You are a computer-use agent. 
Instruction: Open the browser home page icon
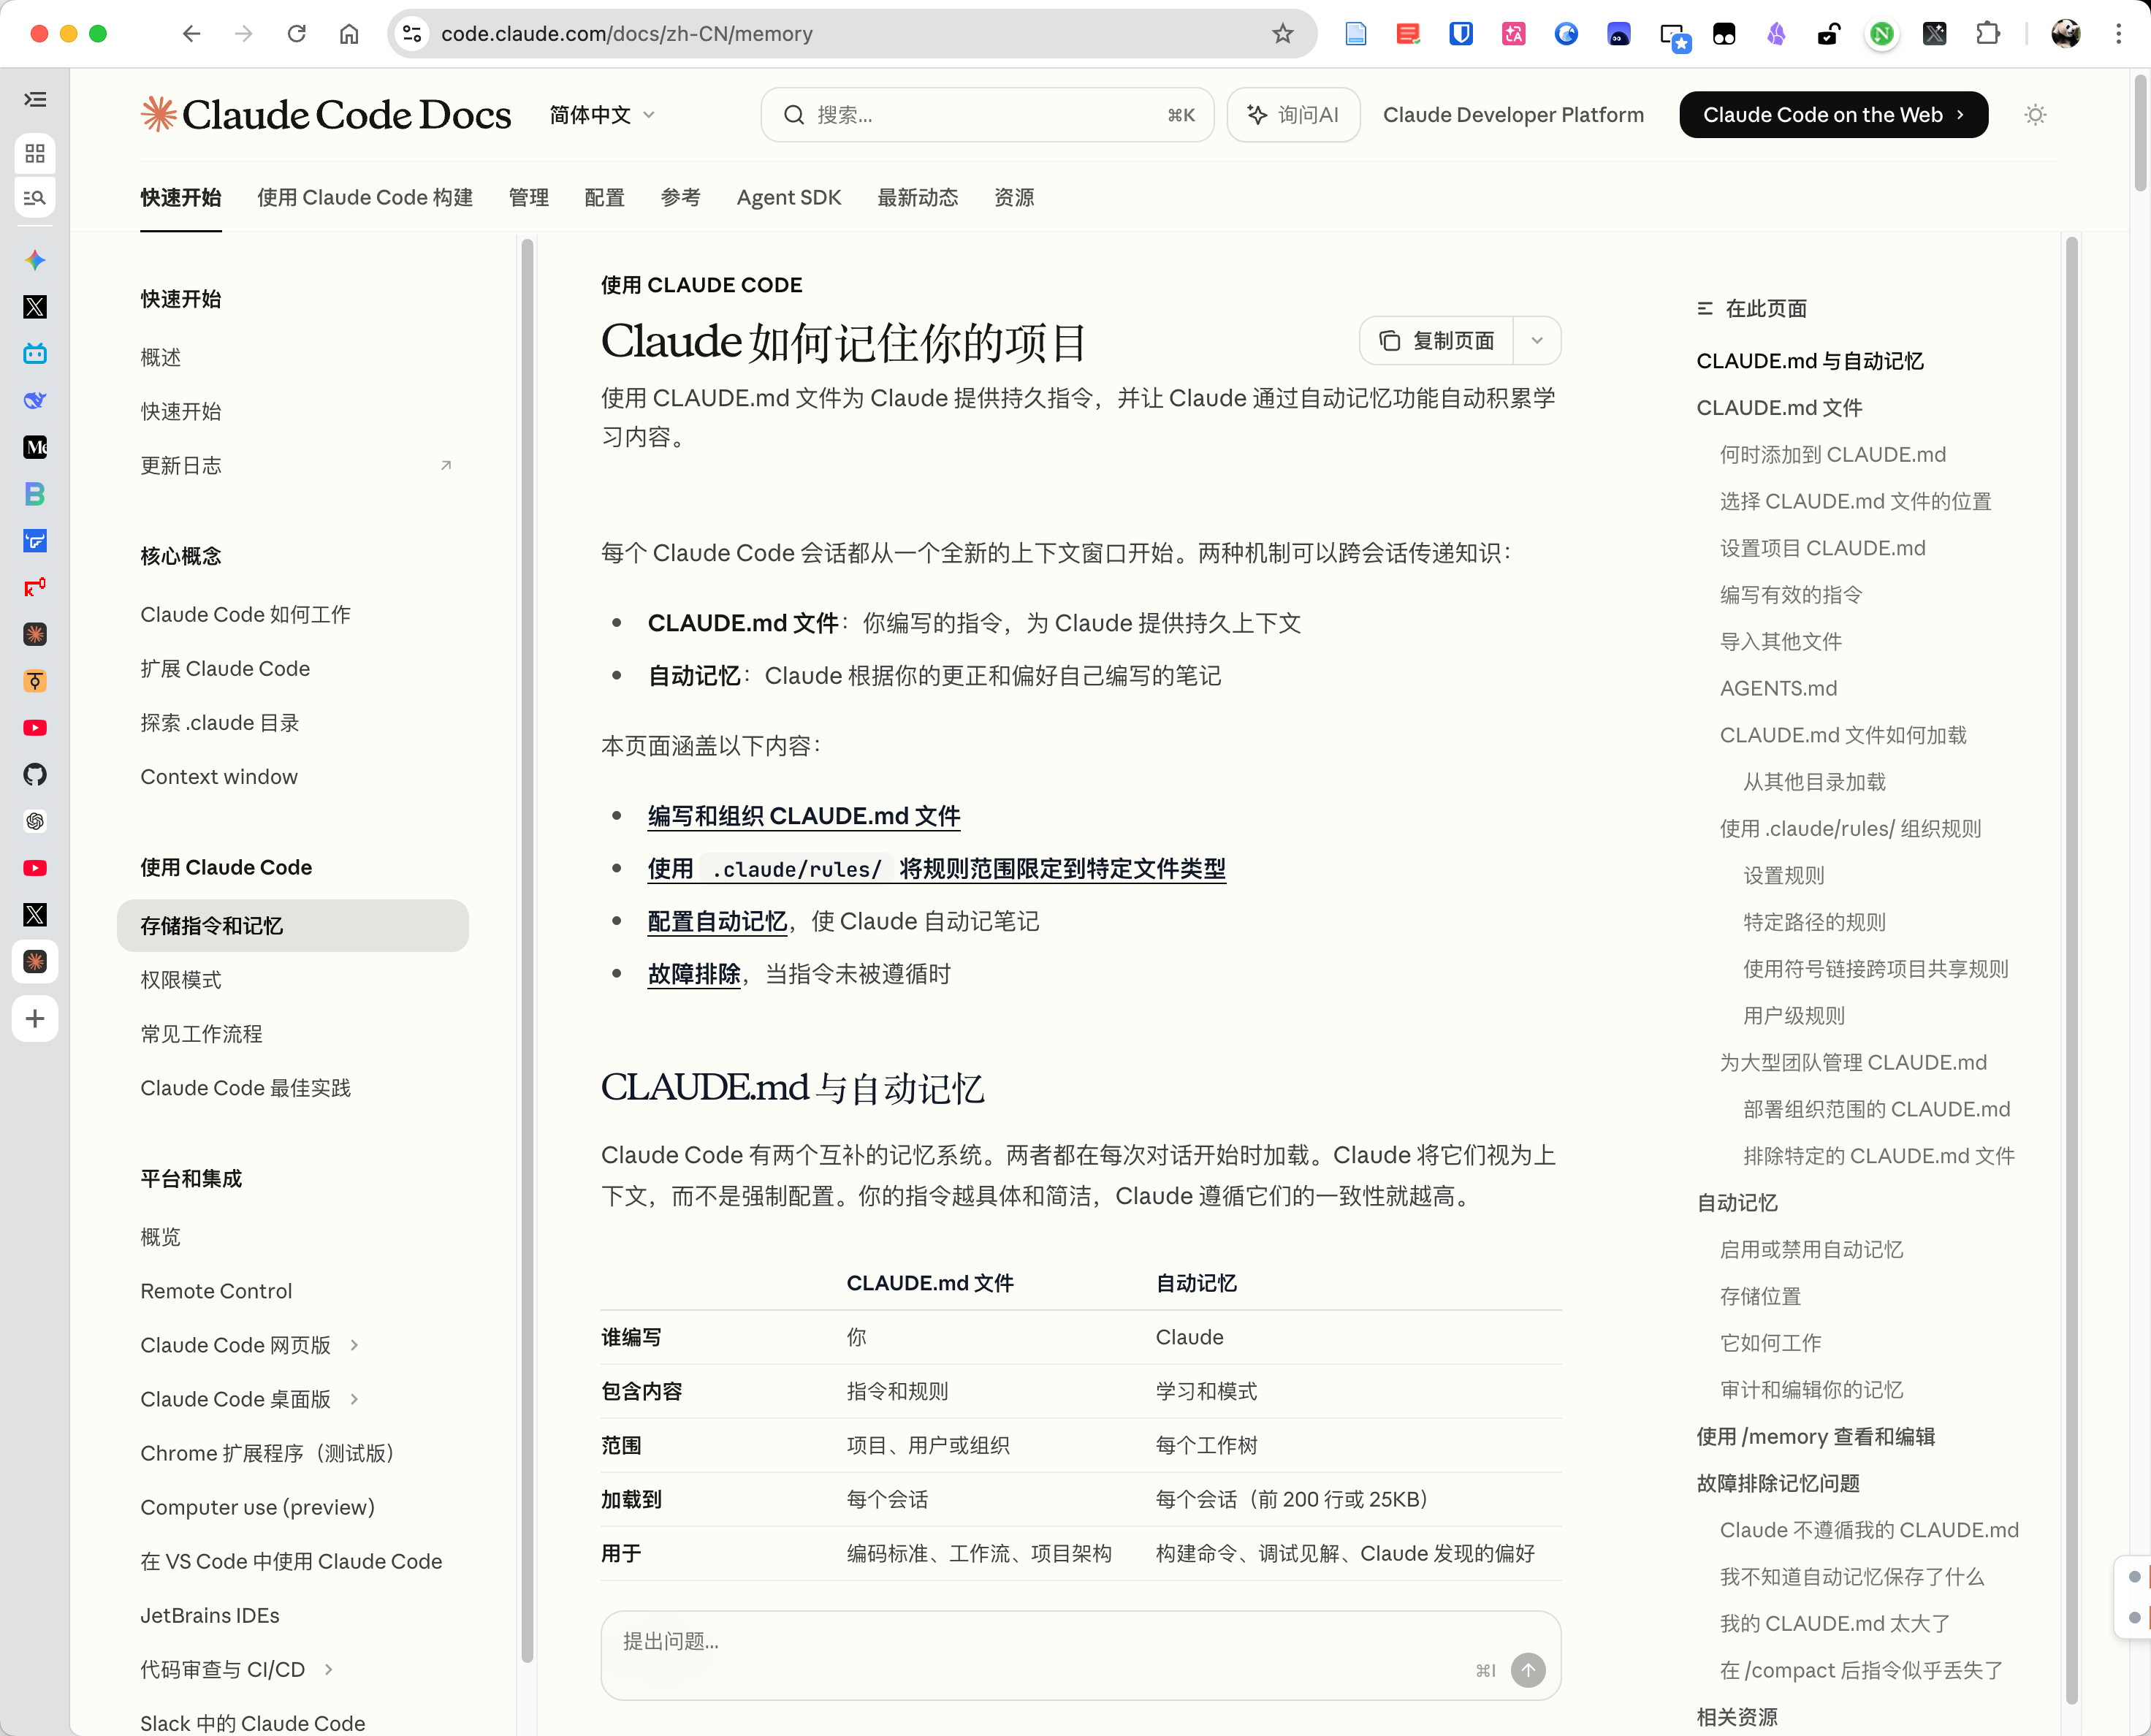[x=349, y=34]
